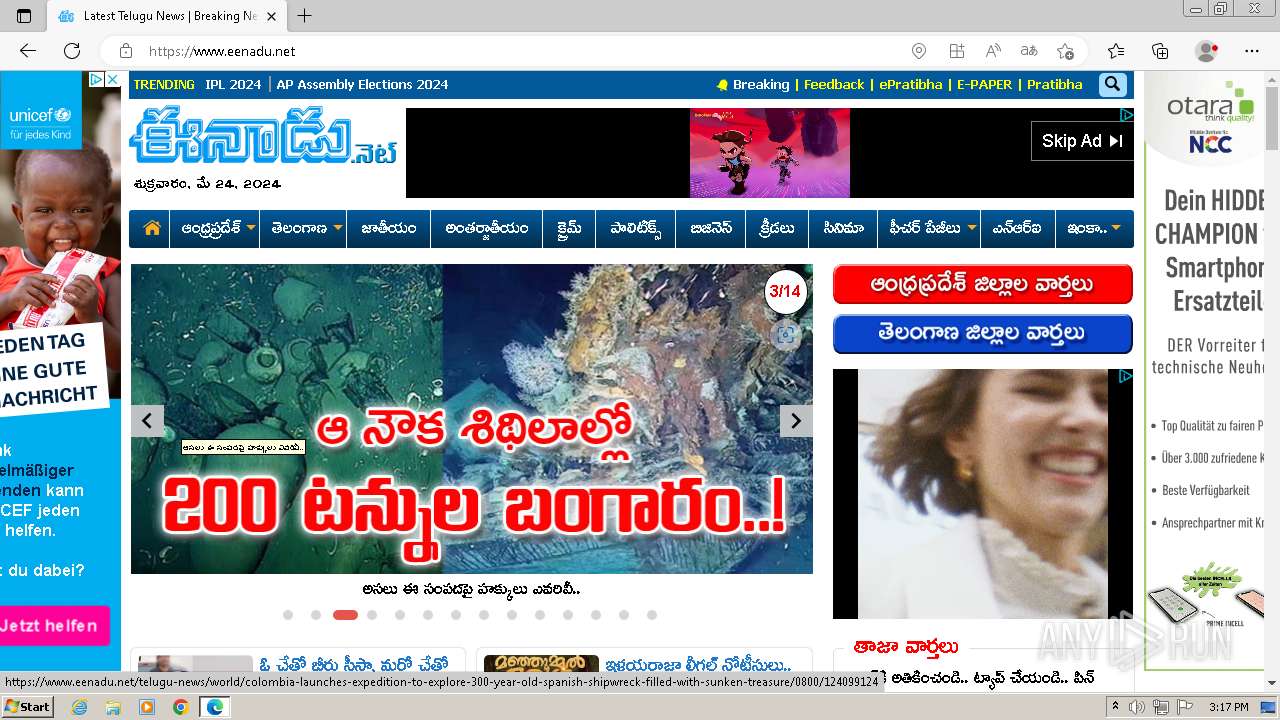
Task: Show hidden tray icons arrow
Action: pos(1115,707)
